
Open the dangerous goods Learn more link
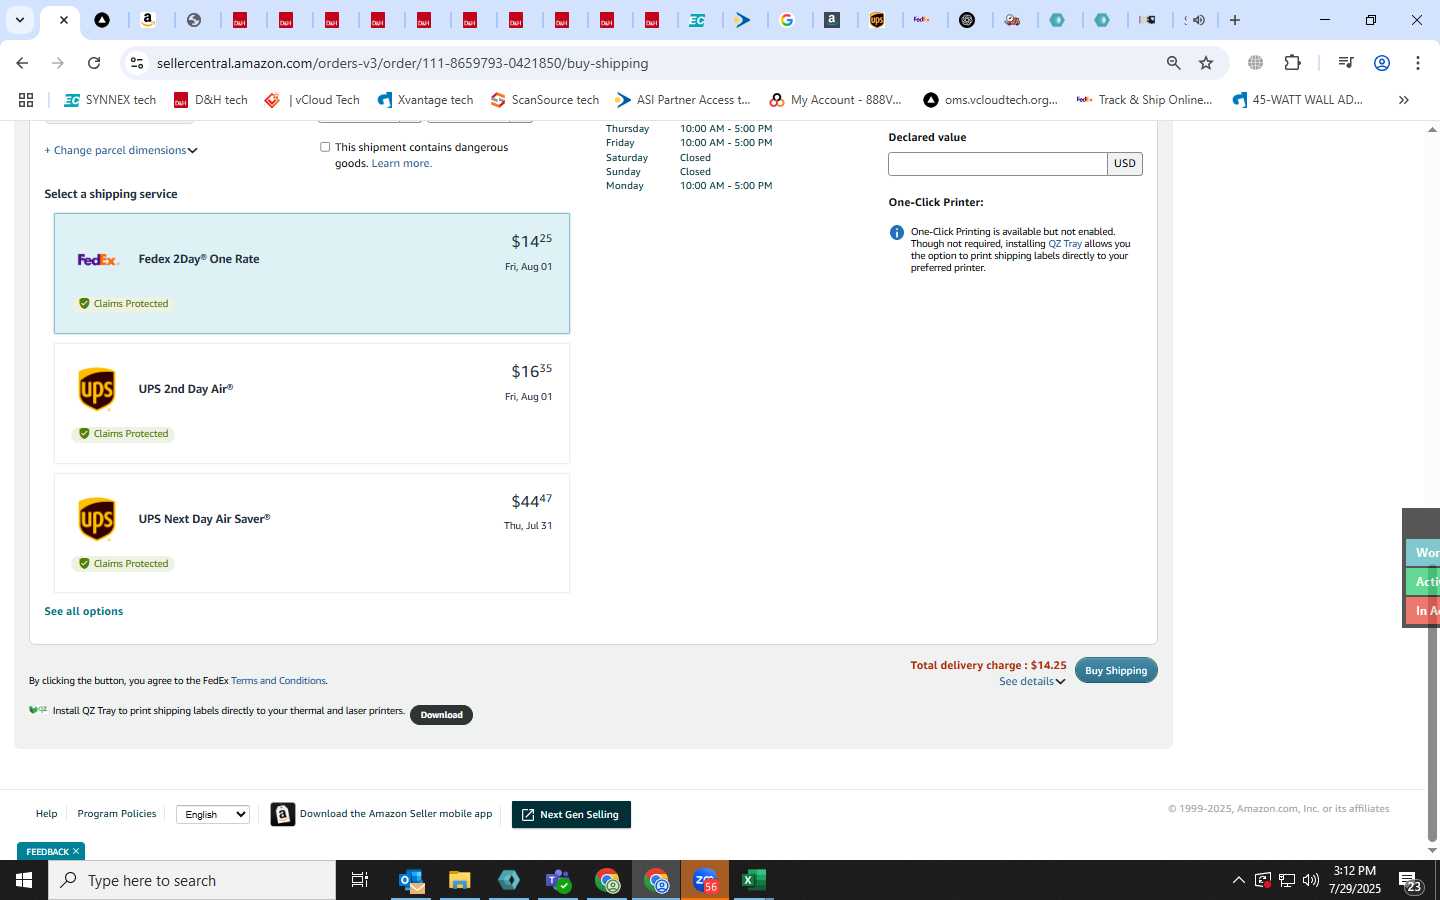click(x=401, y=163)
